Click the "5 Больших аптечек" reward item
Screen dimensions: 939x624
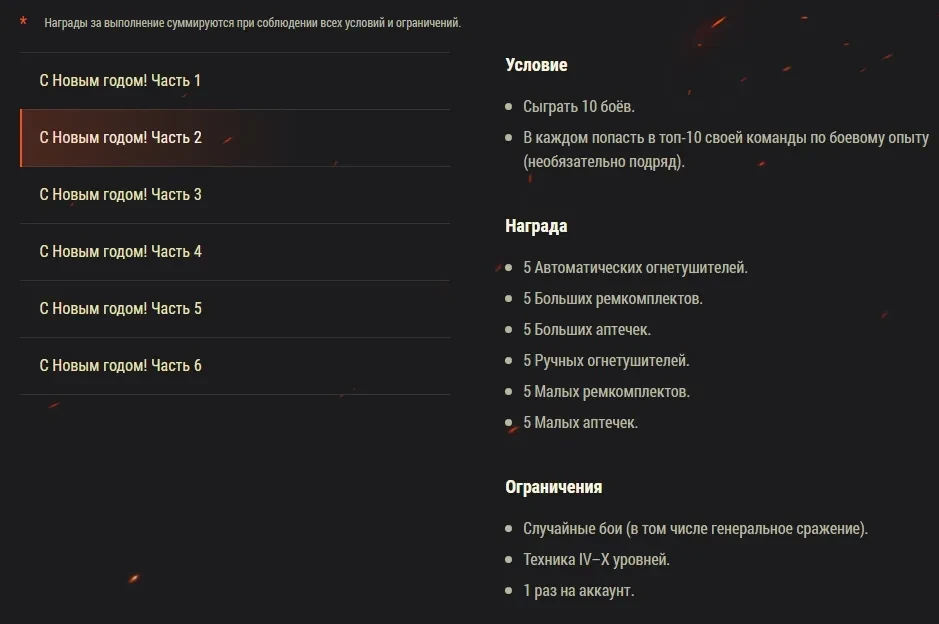pos(587,329)
